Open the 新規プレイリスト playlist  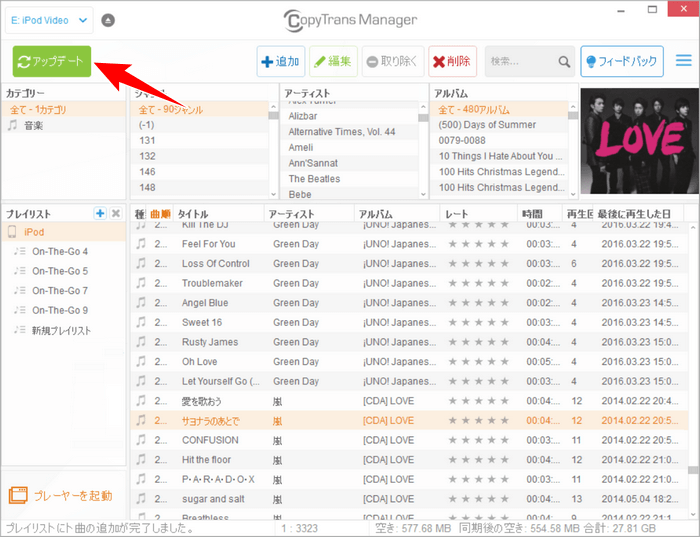click(x=64, y=331)
